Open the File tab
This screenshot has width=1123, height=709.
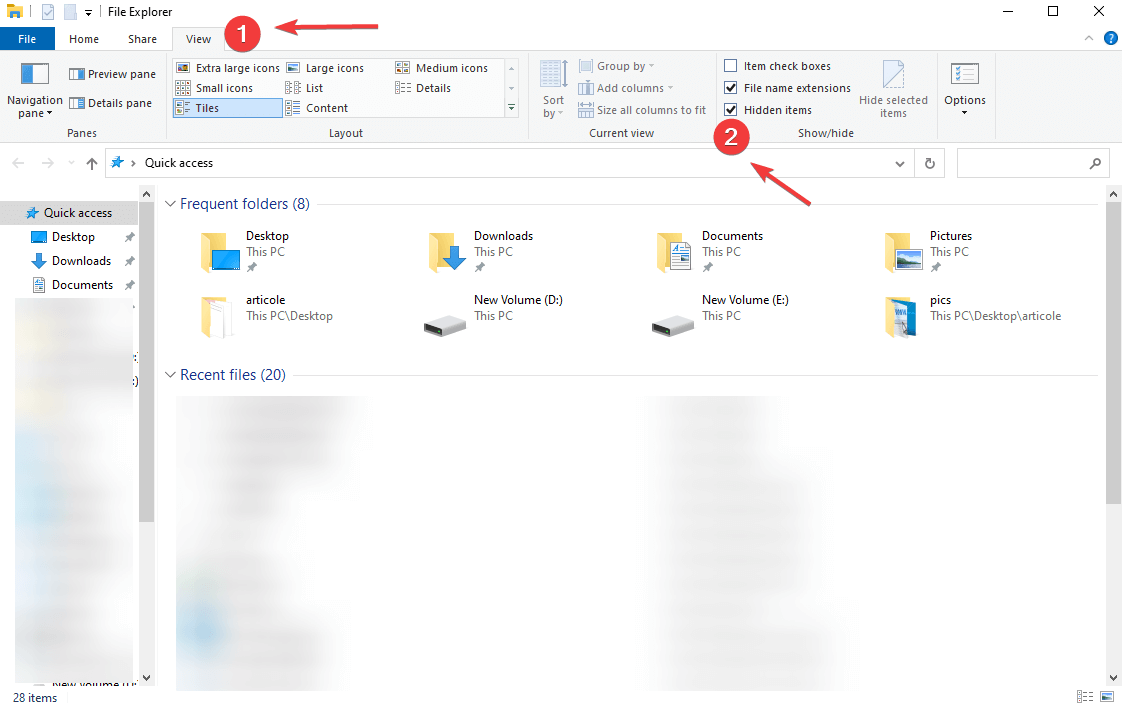point(27,39)
